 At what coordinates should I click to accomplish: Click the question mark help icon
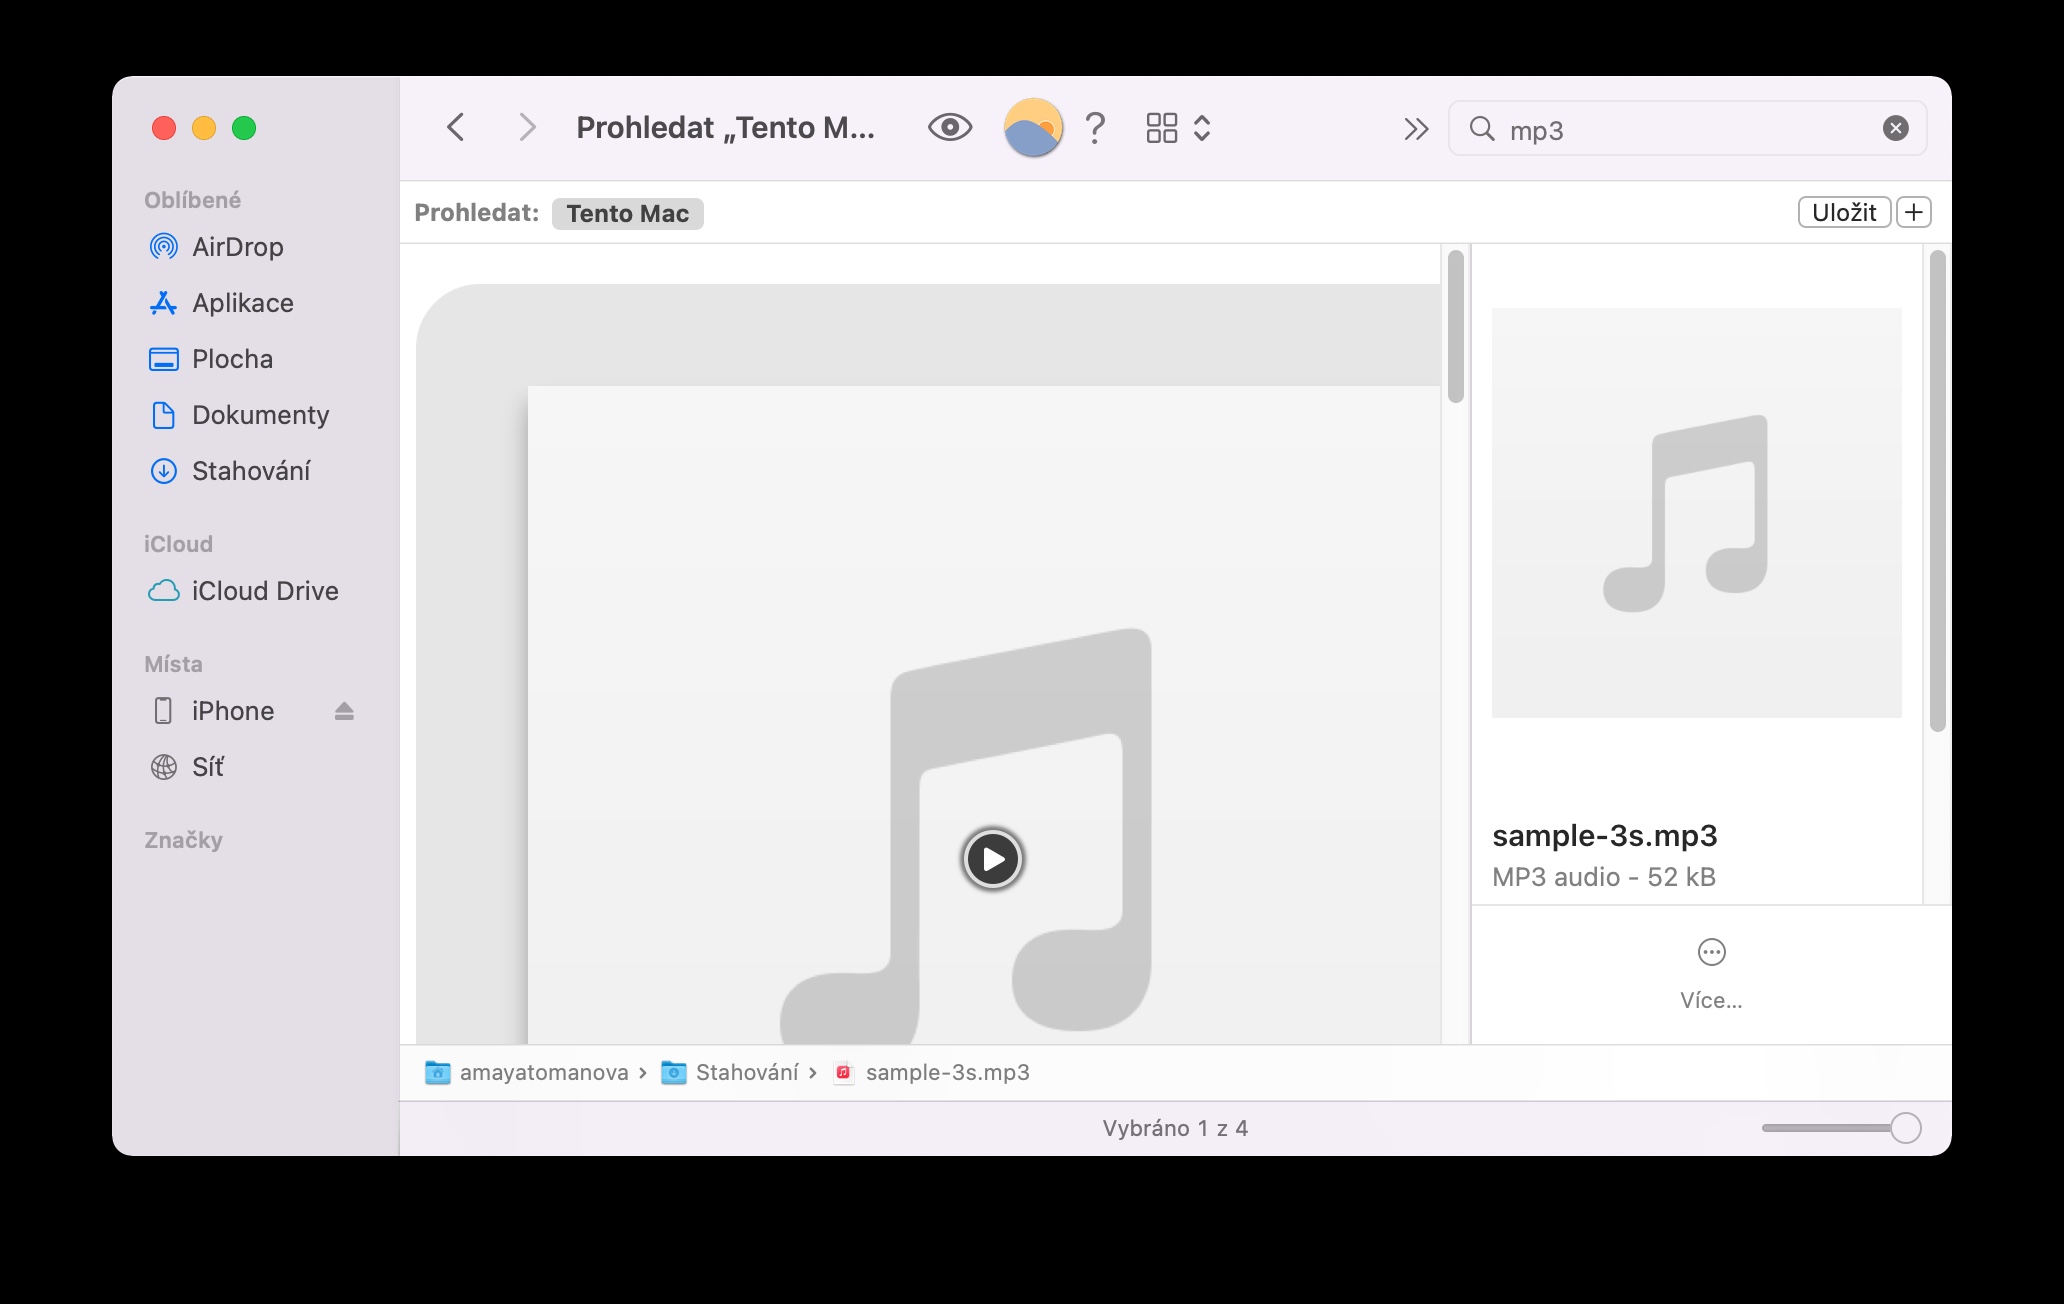coord(1095,128)
